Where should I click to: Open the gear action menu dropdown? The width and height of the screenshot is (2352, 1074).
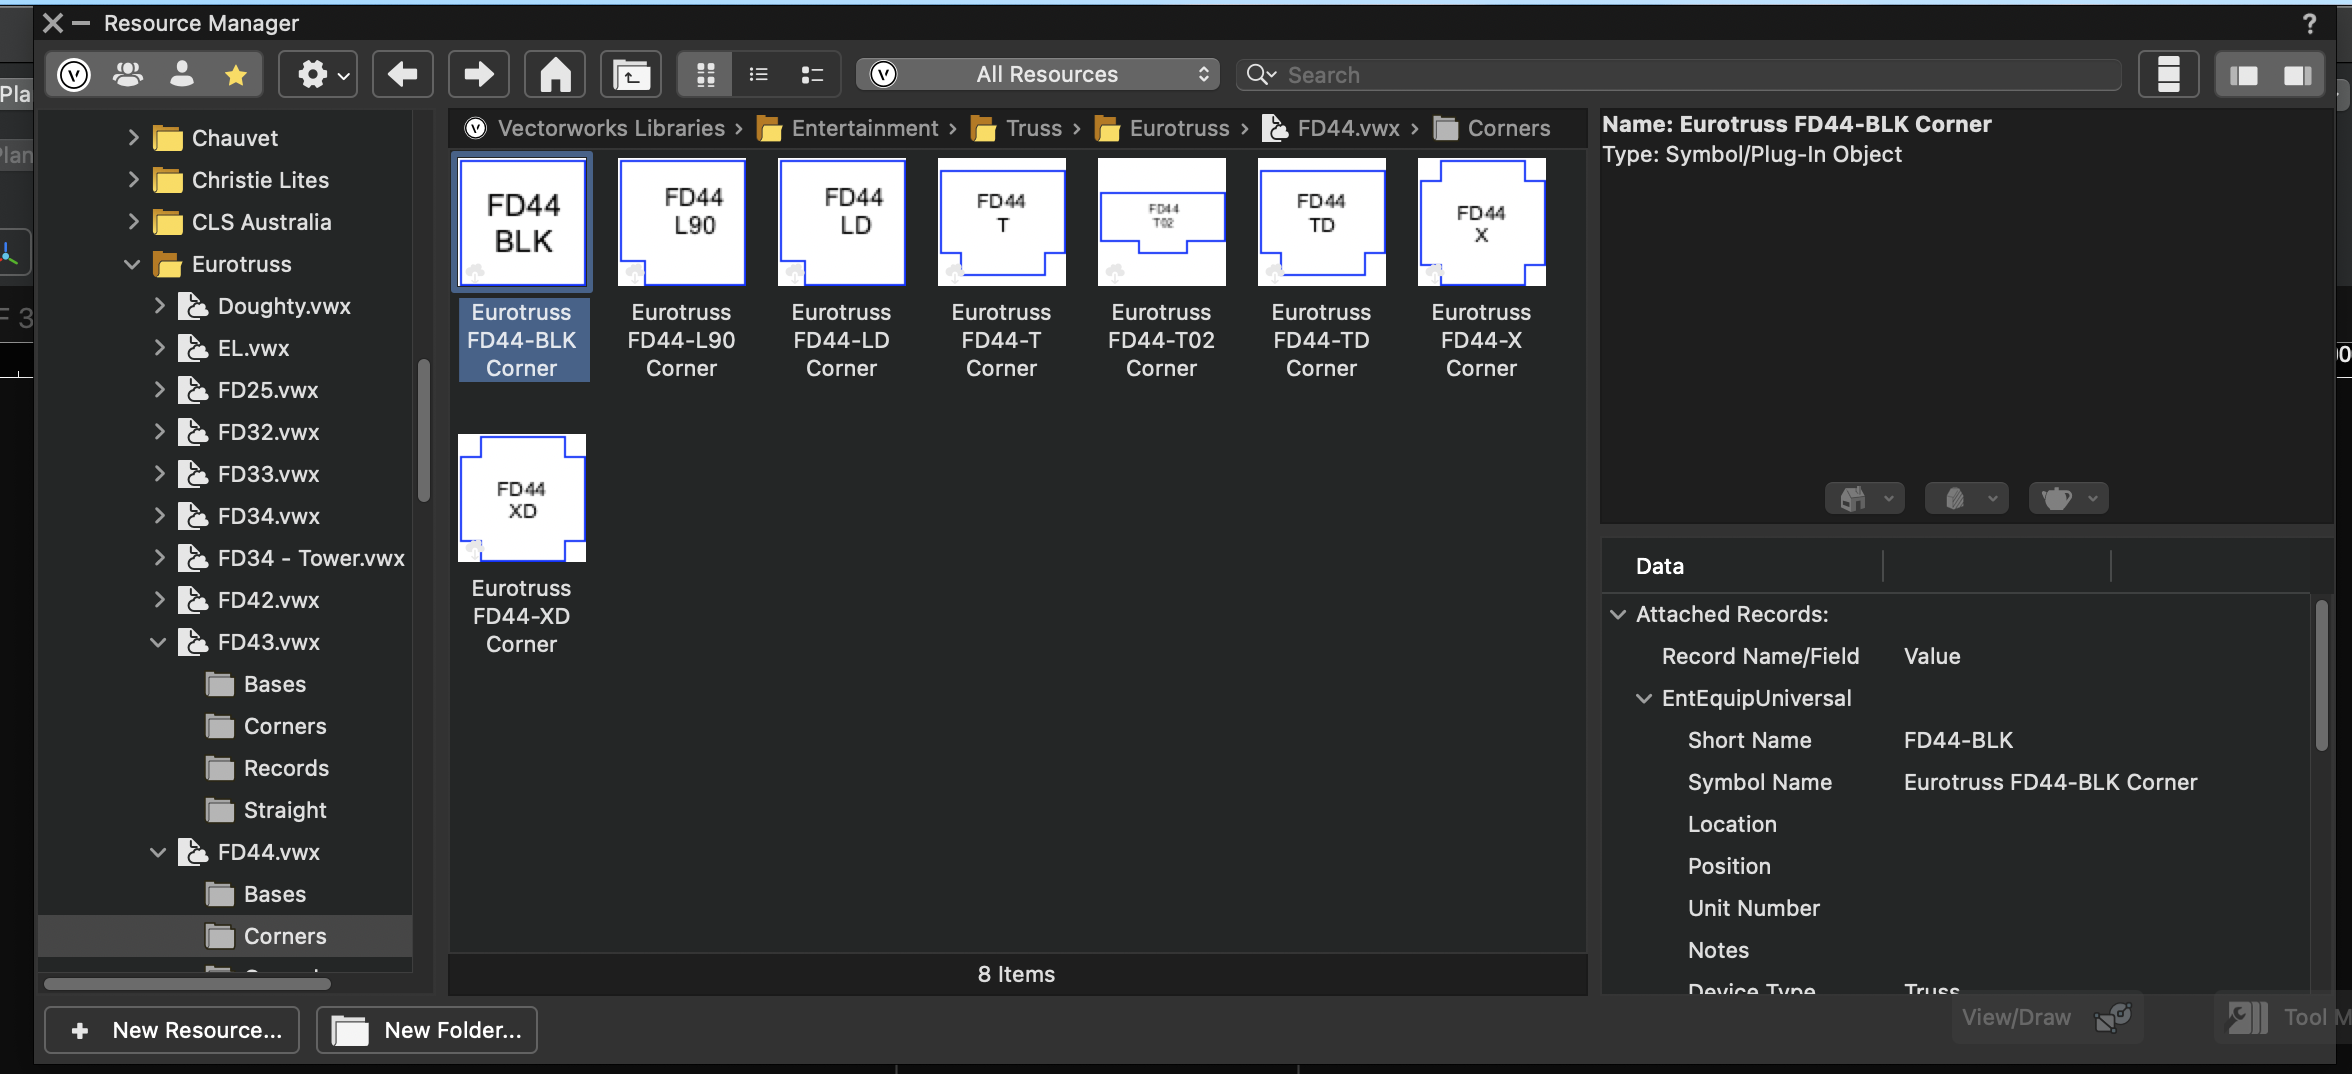tap(318, 75)
